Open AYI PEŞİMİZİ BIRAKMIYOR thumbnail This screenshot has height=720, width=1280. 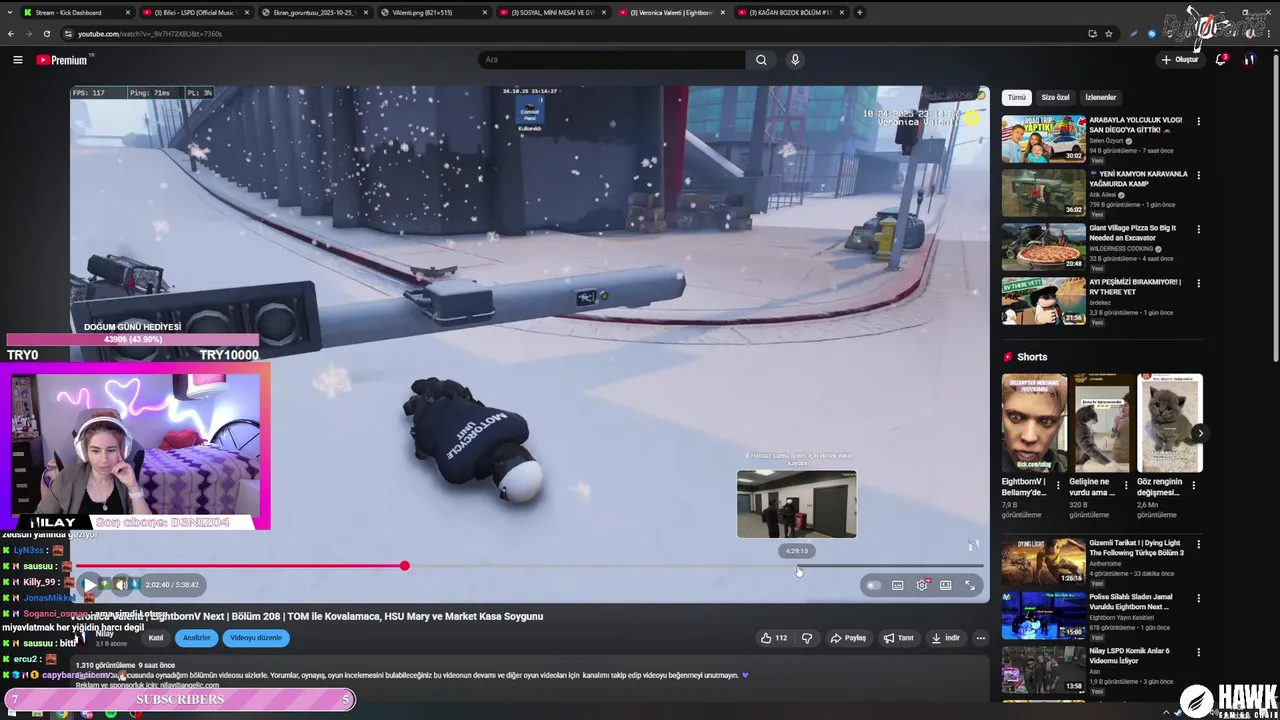click(x=1044, y=301)
